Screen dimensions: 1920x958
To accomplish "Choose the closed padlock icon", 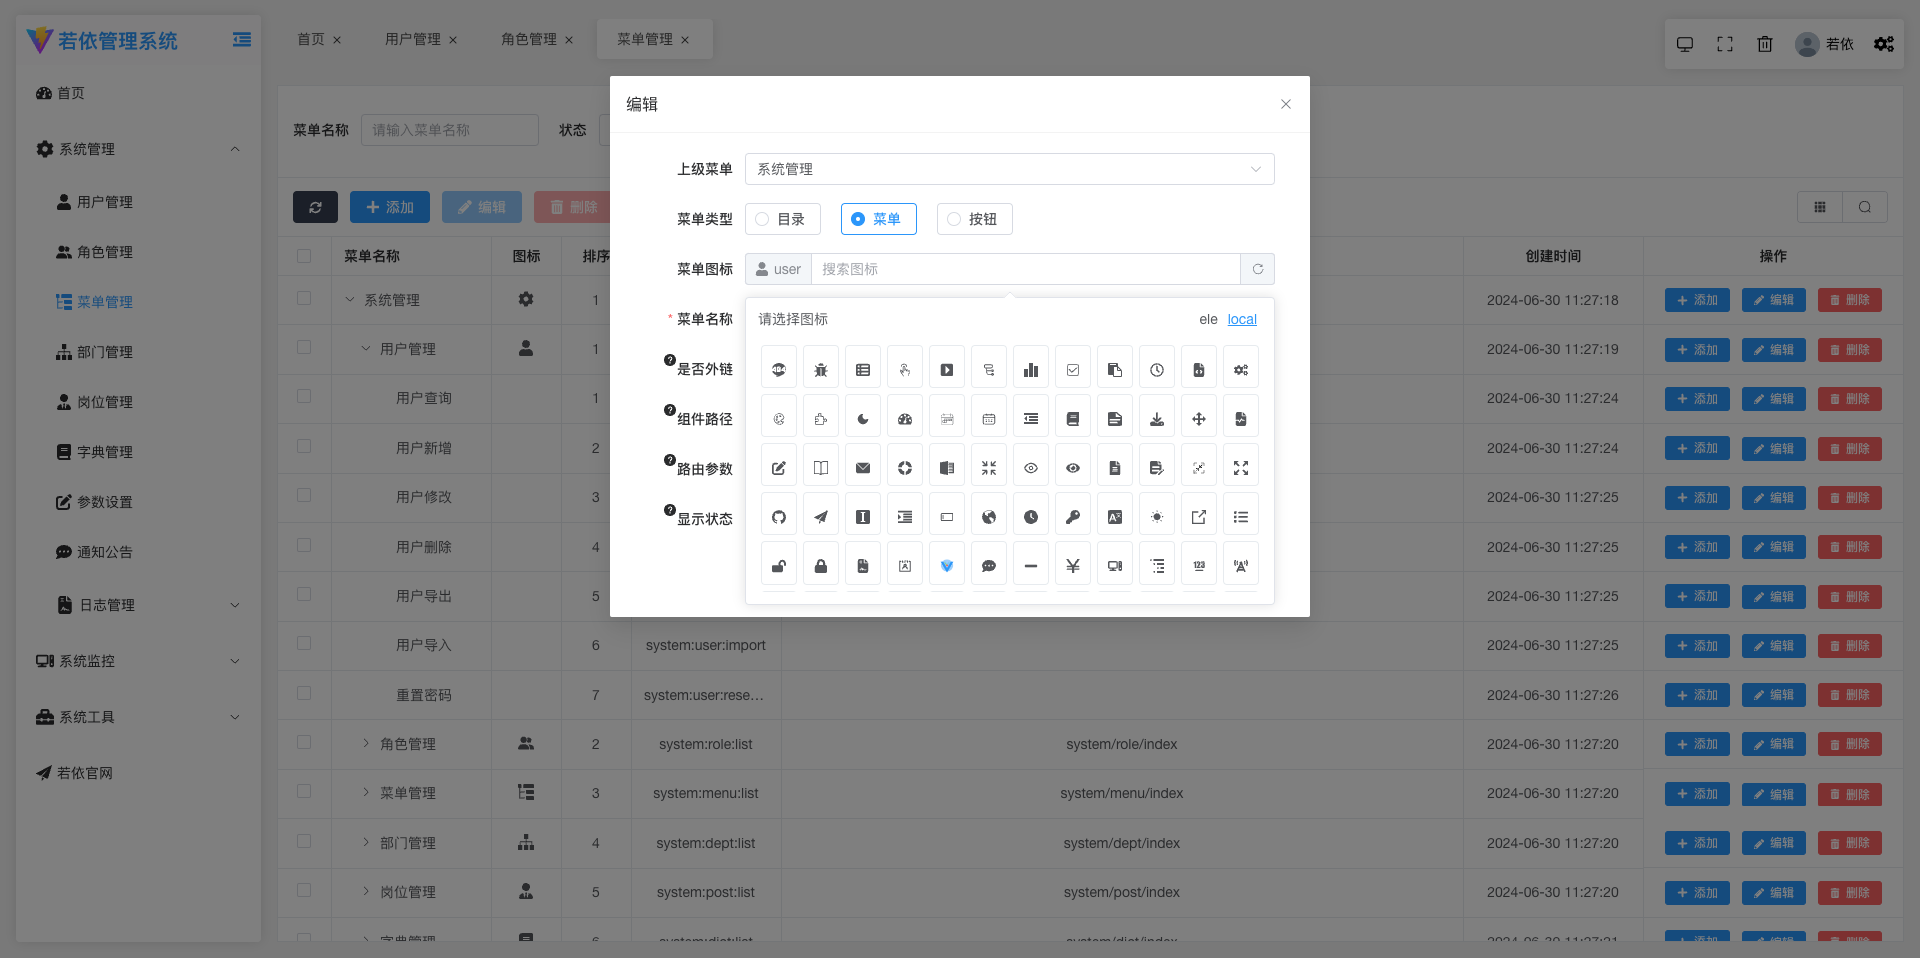I will [821, 566].
